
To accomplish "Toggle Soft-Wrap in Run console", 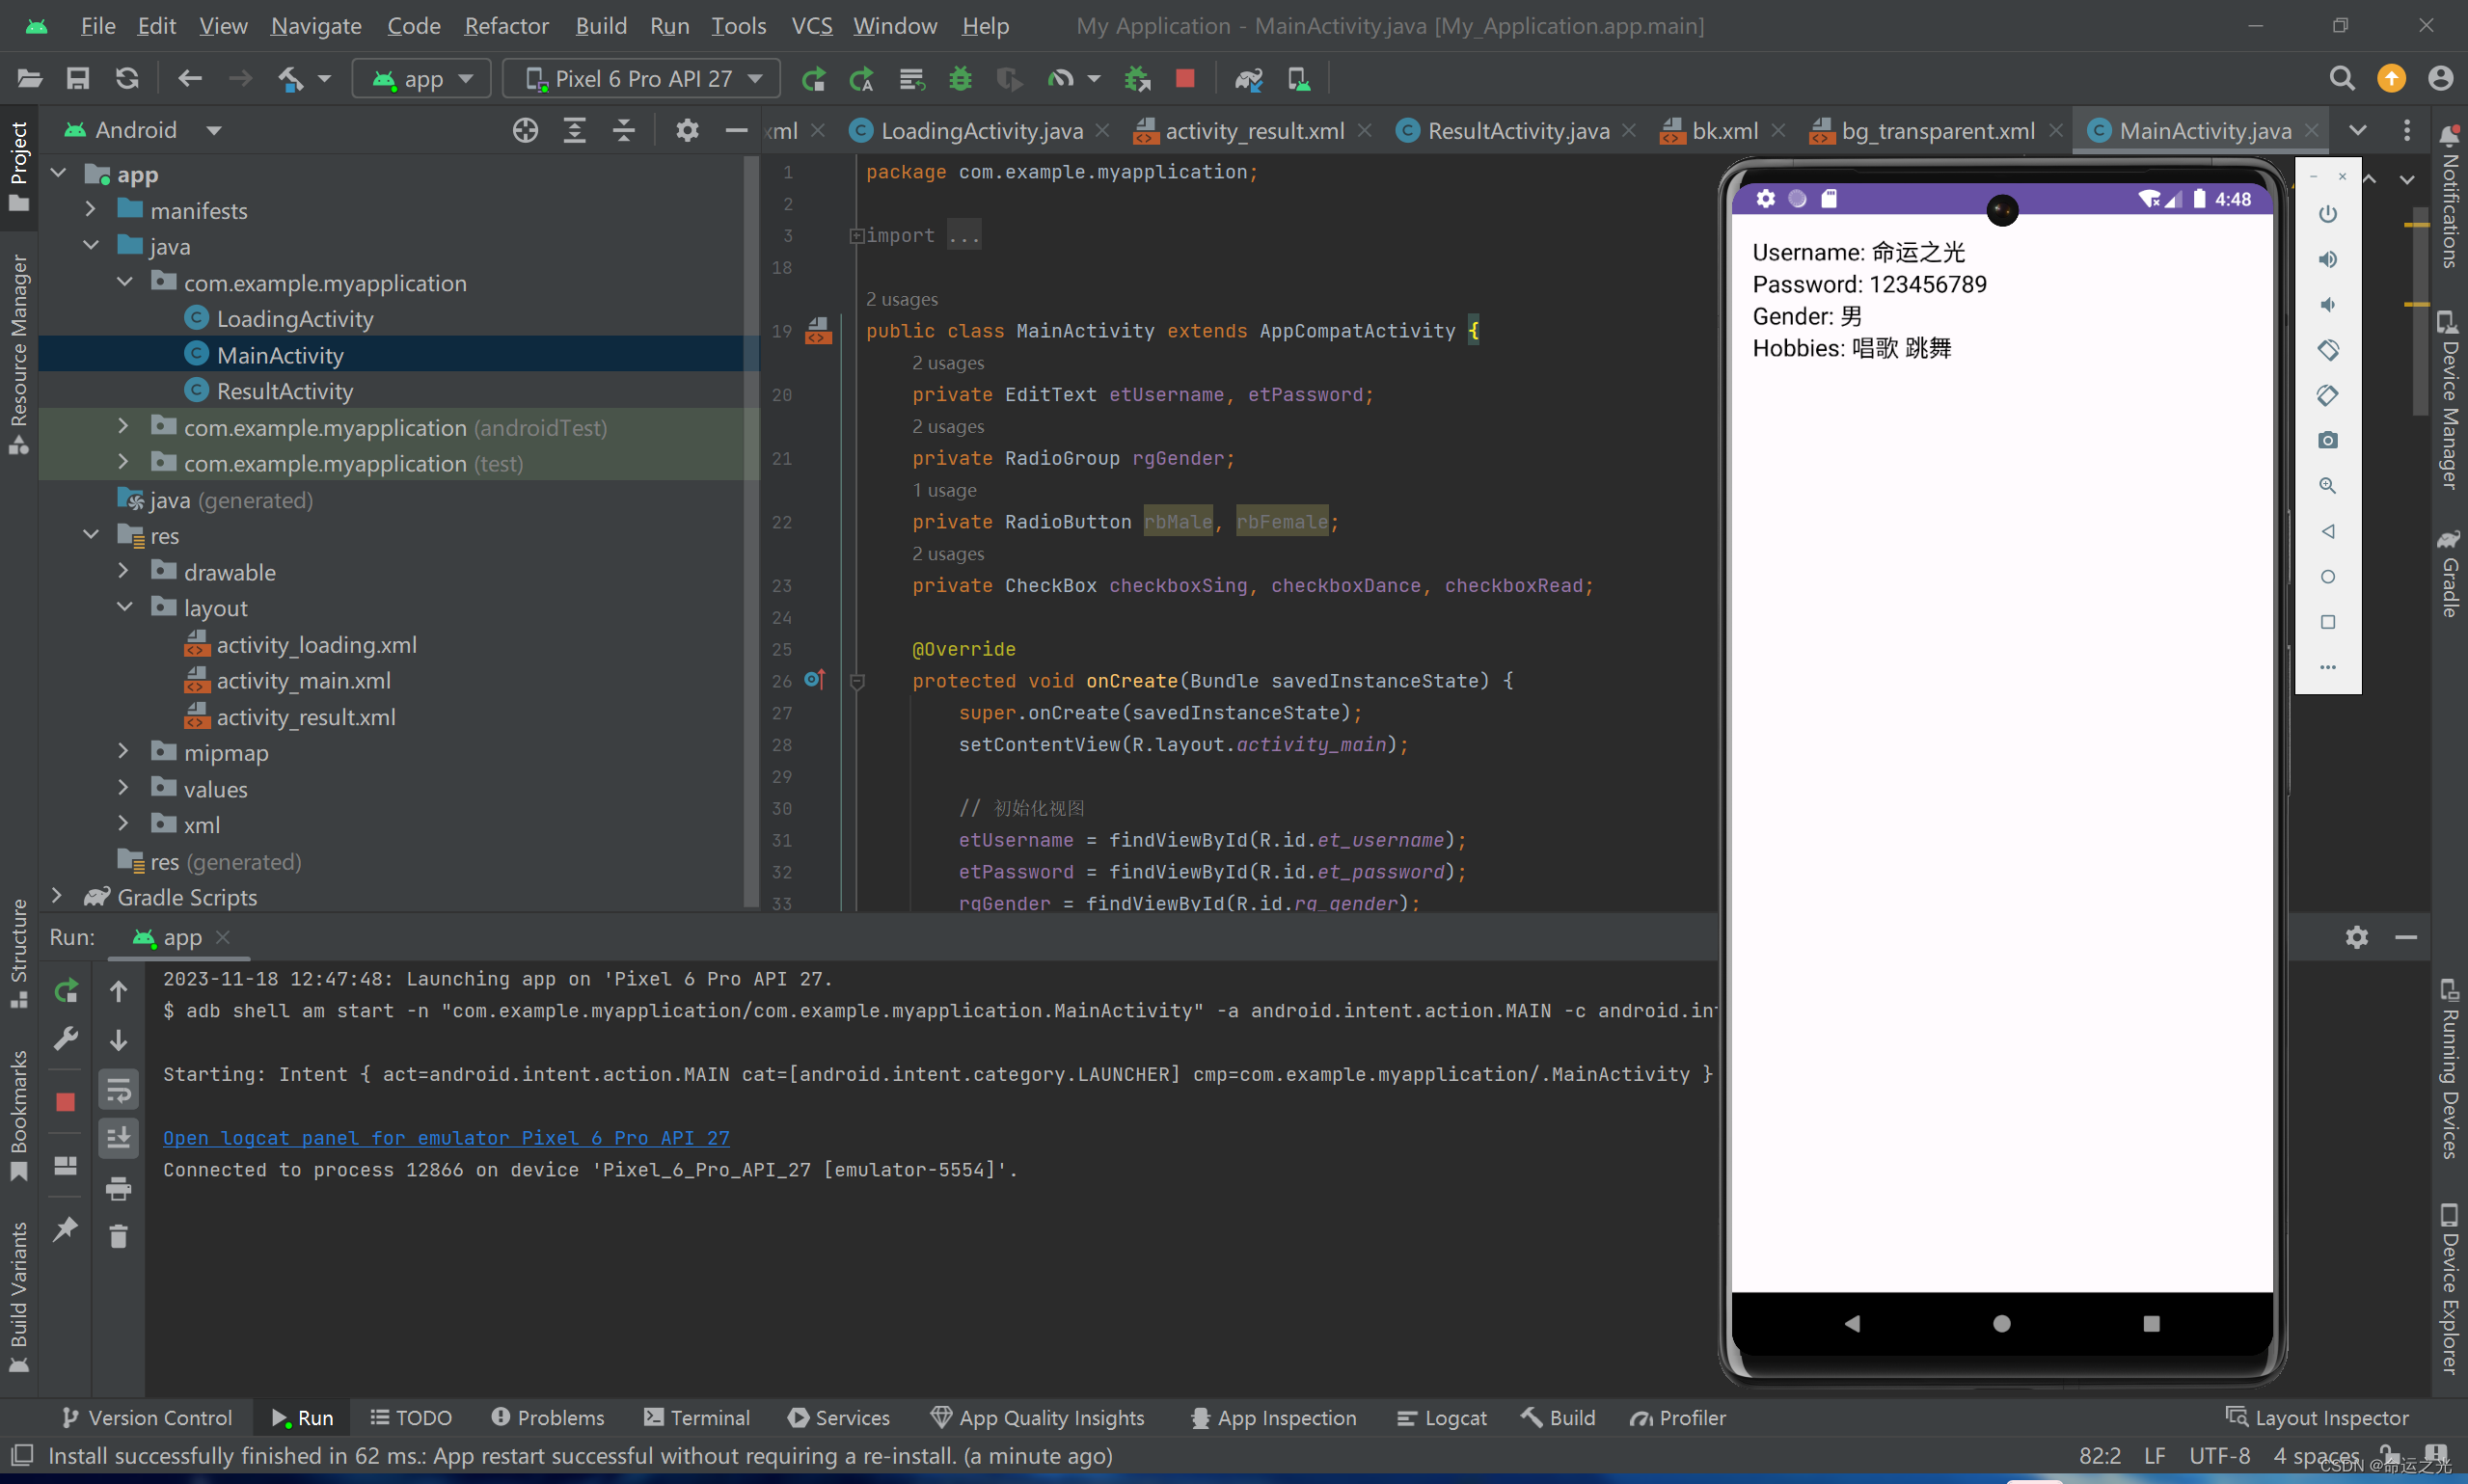I will (118, 1090).
